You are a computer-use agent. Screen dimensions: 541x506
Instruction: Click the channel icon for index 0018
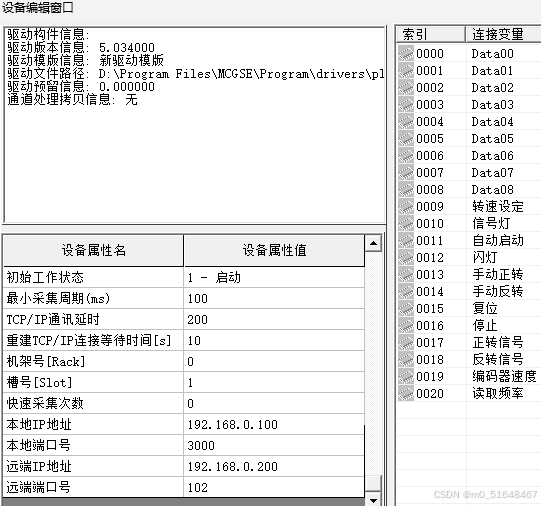coord(405,359)
